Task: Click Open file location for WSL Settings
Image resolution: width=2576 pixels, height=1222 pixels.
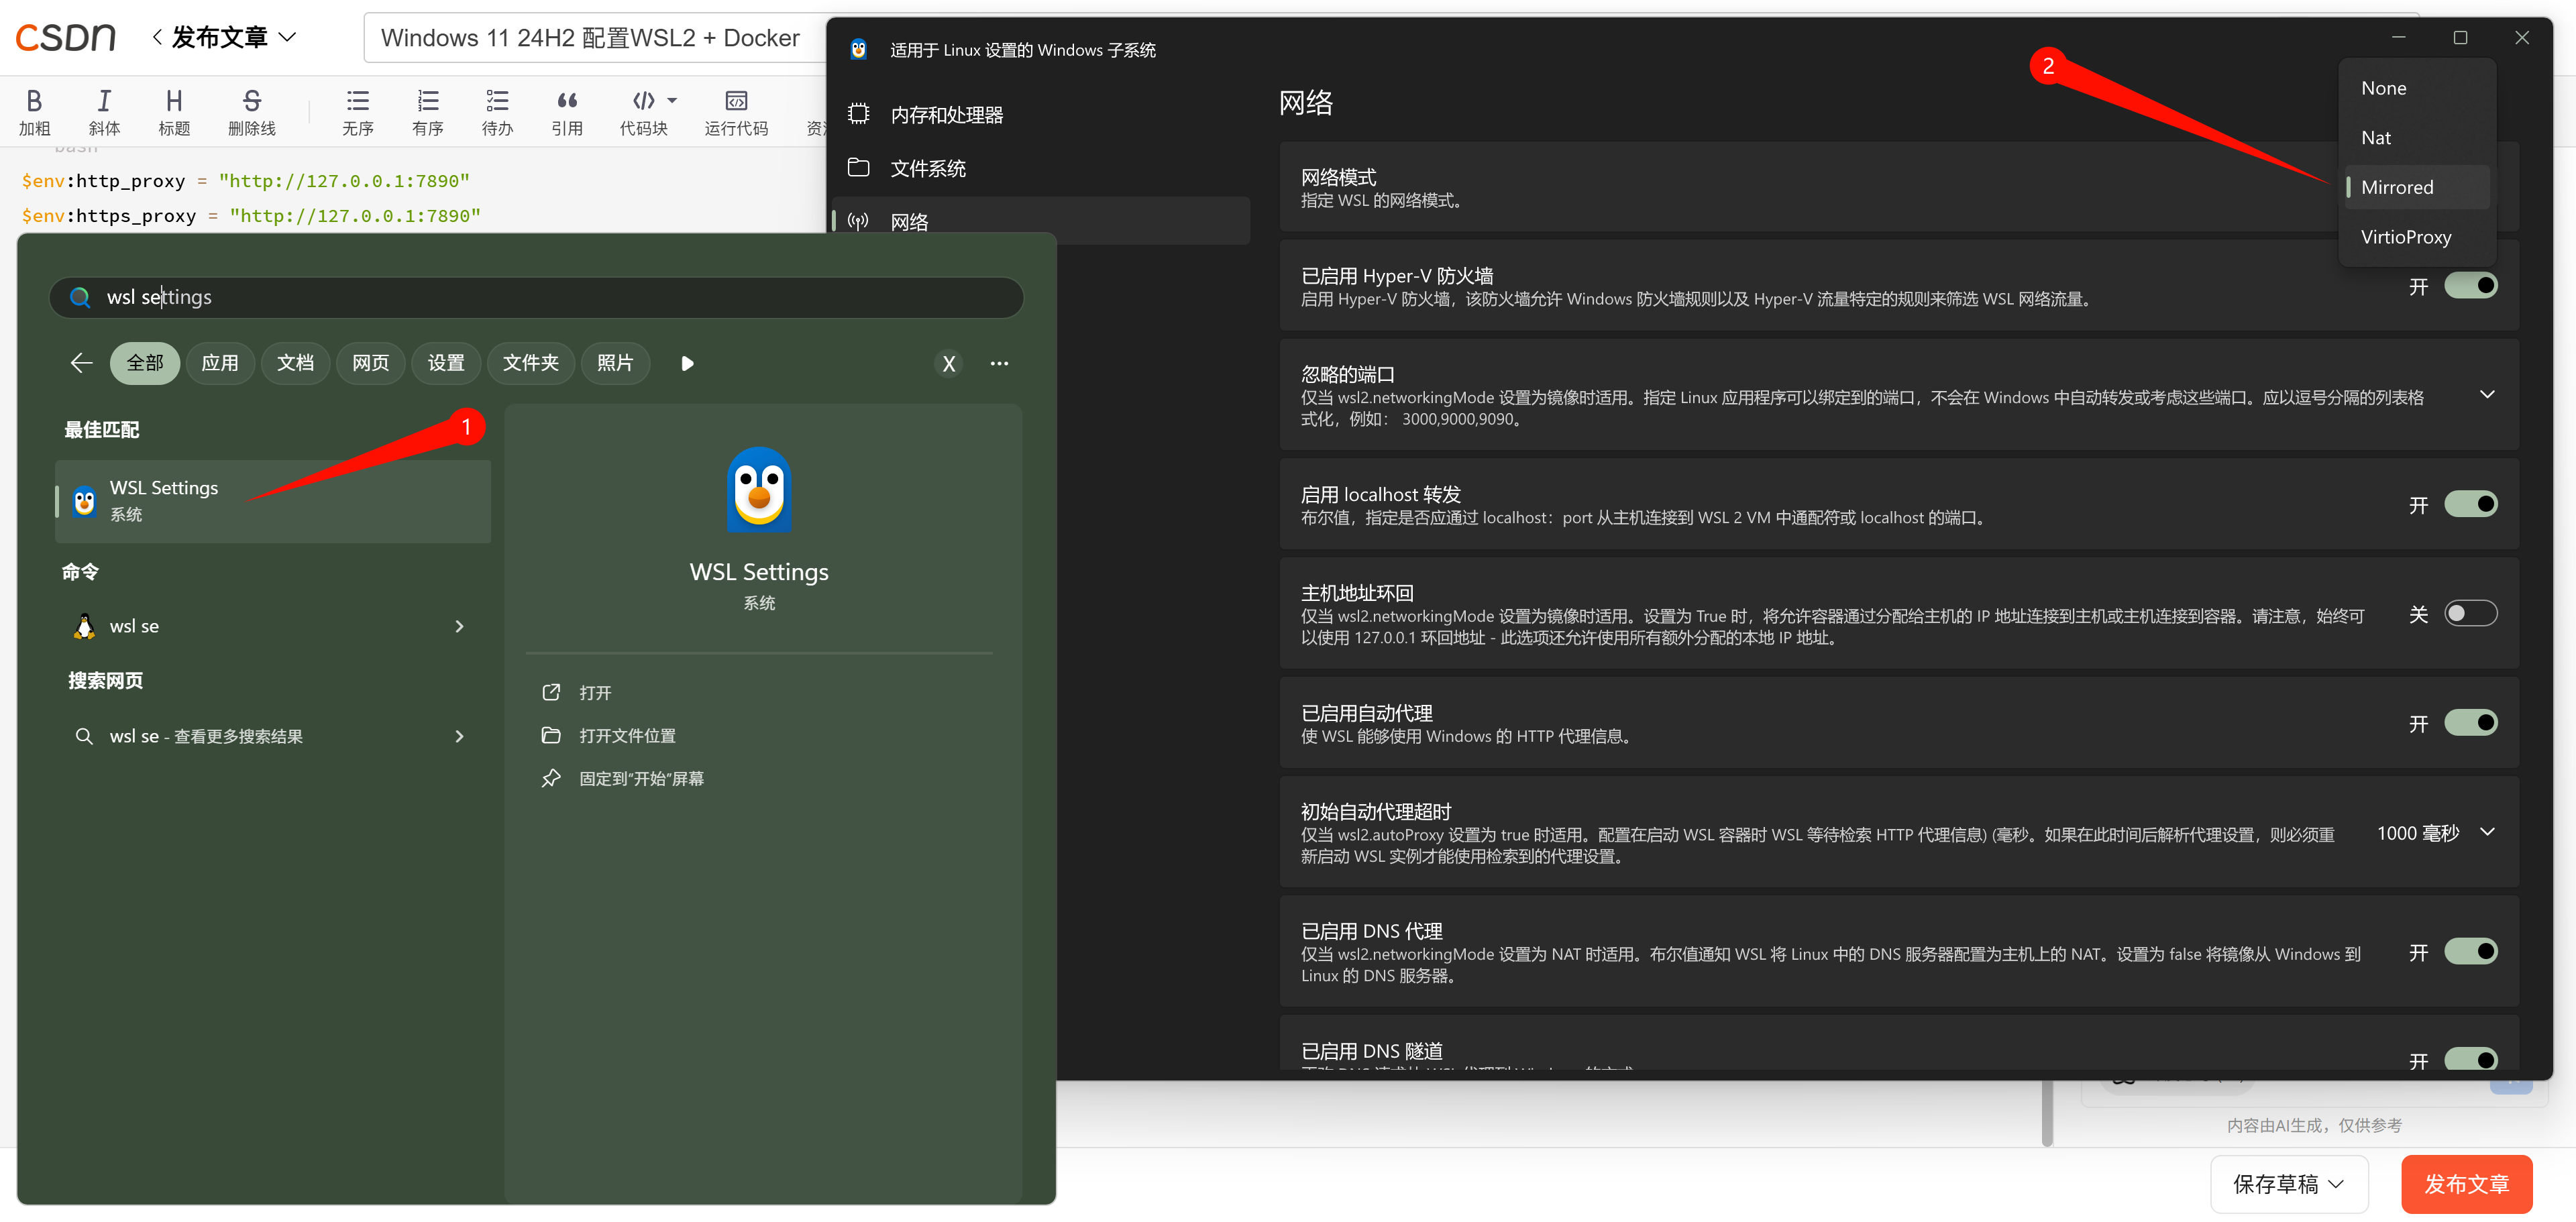Action: point(626,735)
